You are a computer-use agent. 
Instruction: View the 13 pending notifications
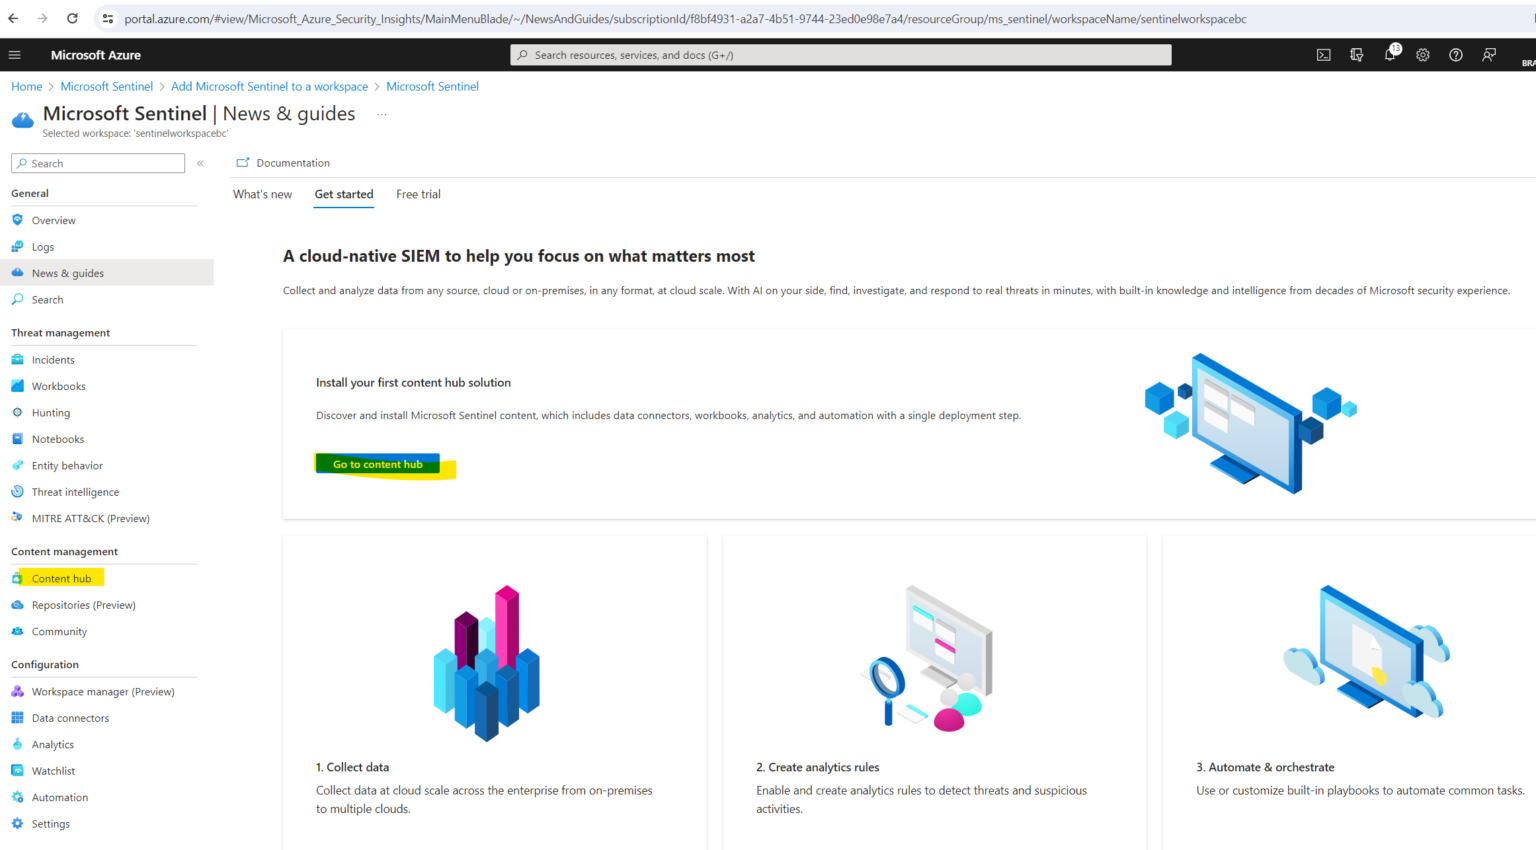[1389, 55]
